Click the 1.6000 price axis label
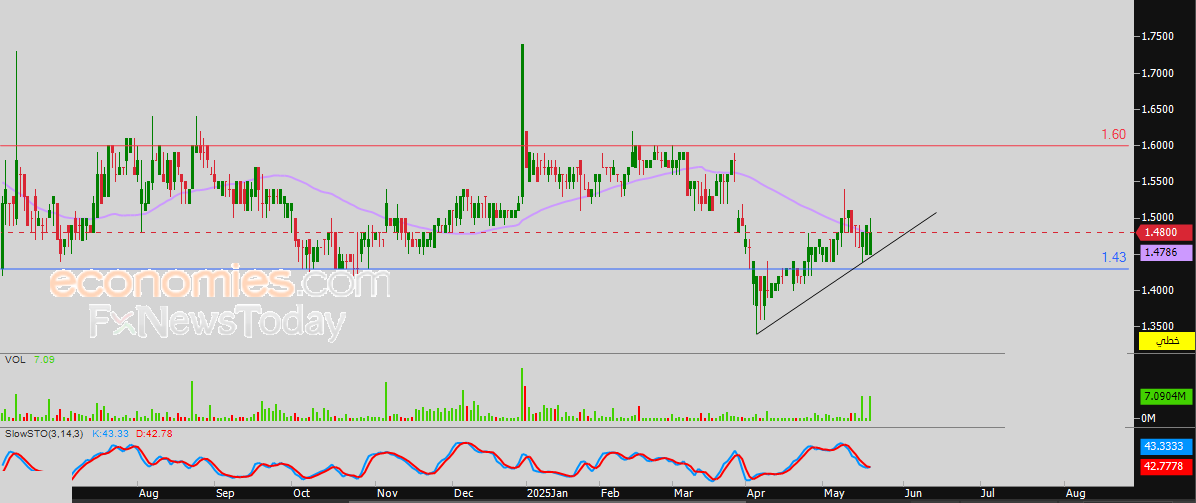The width and height of the screenshot is (1196, 503). [x=1158, y=146]
